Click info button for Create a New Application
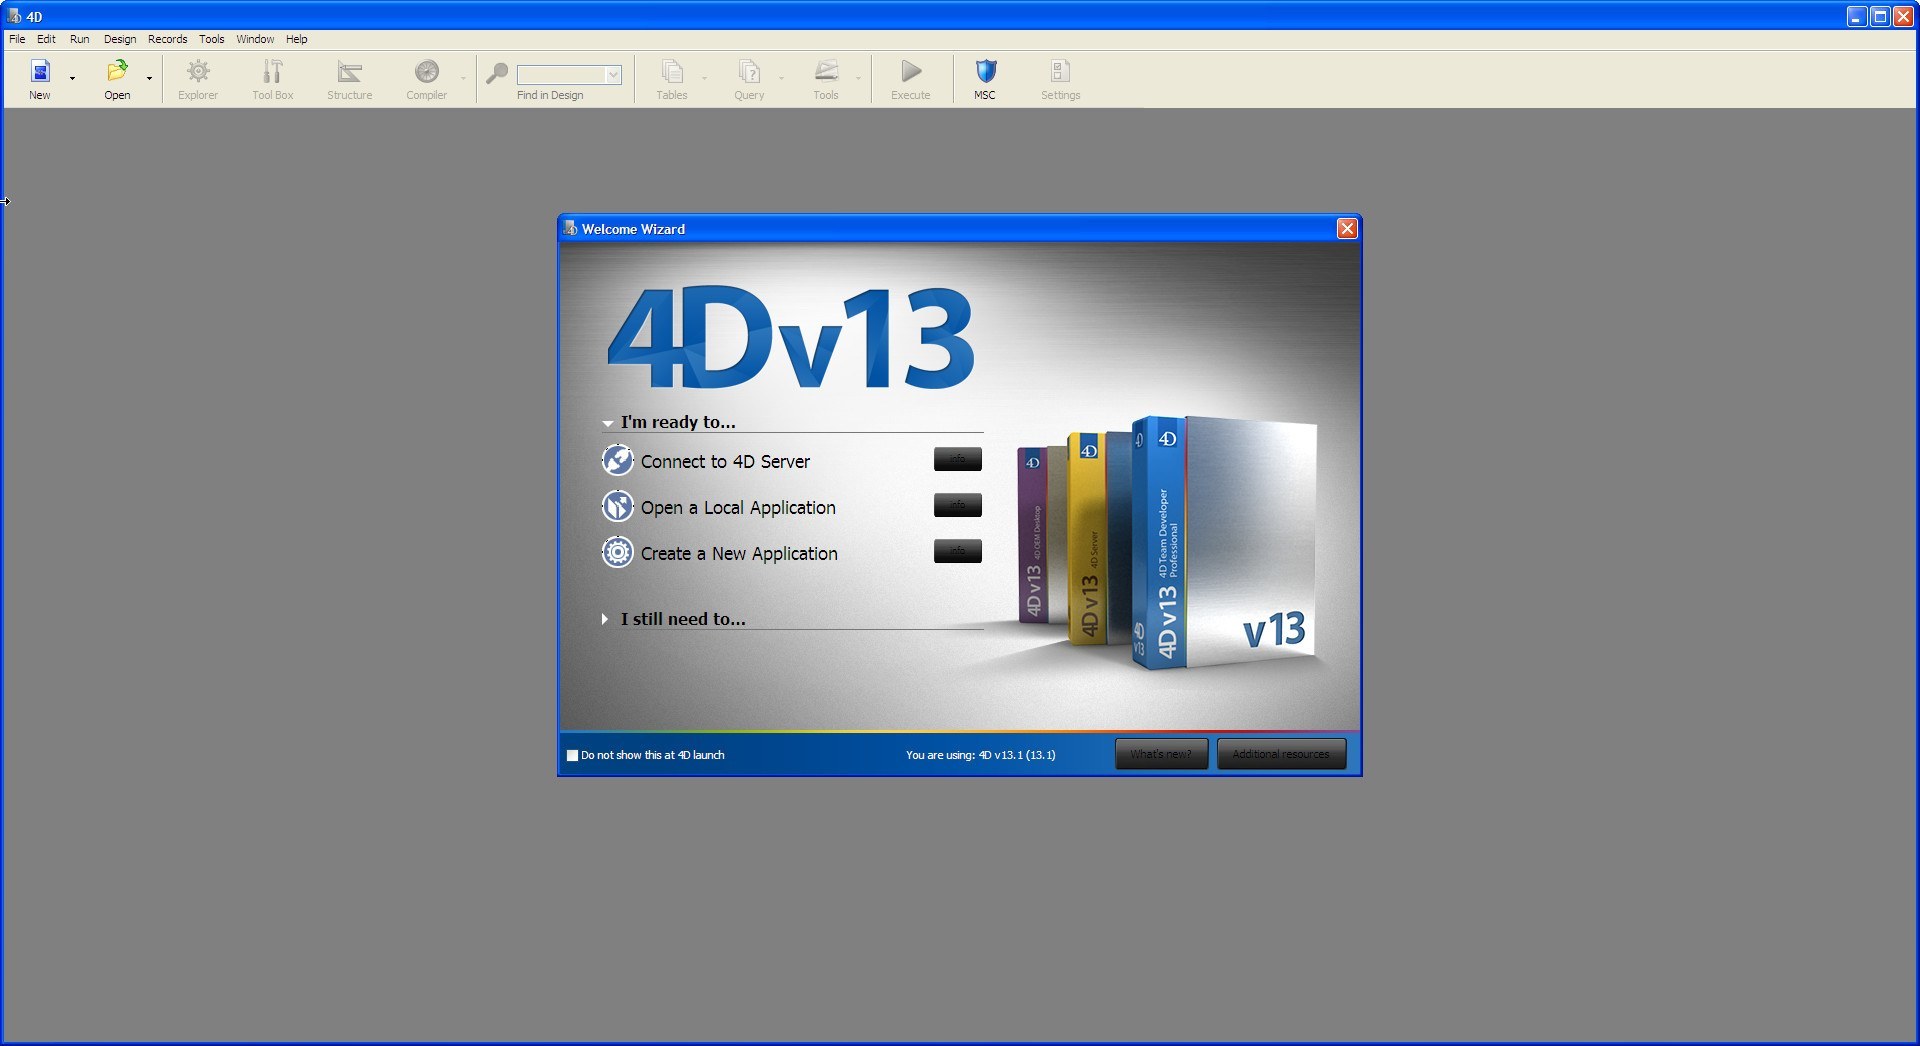1920x1046 pixels. [958, 551]
